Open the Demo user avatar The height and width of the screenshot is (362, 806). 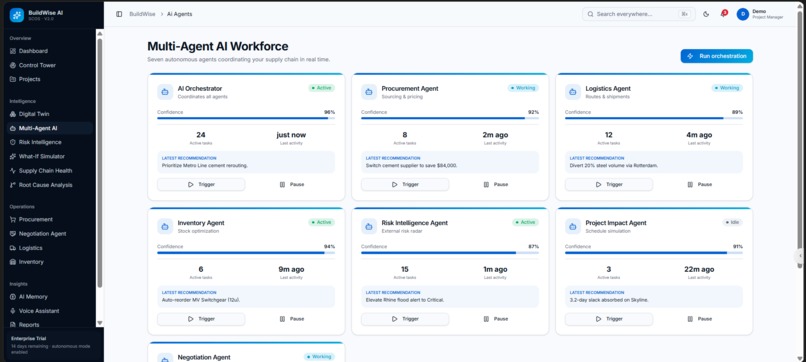click(x=742, y=14)
